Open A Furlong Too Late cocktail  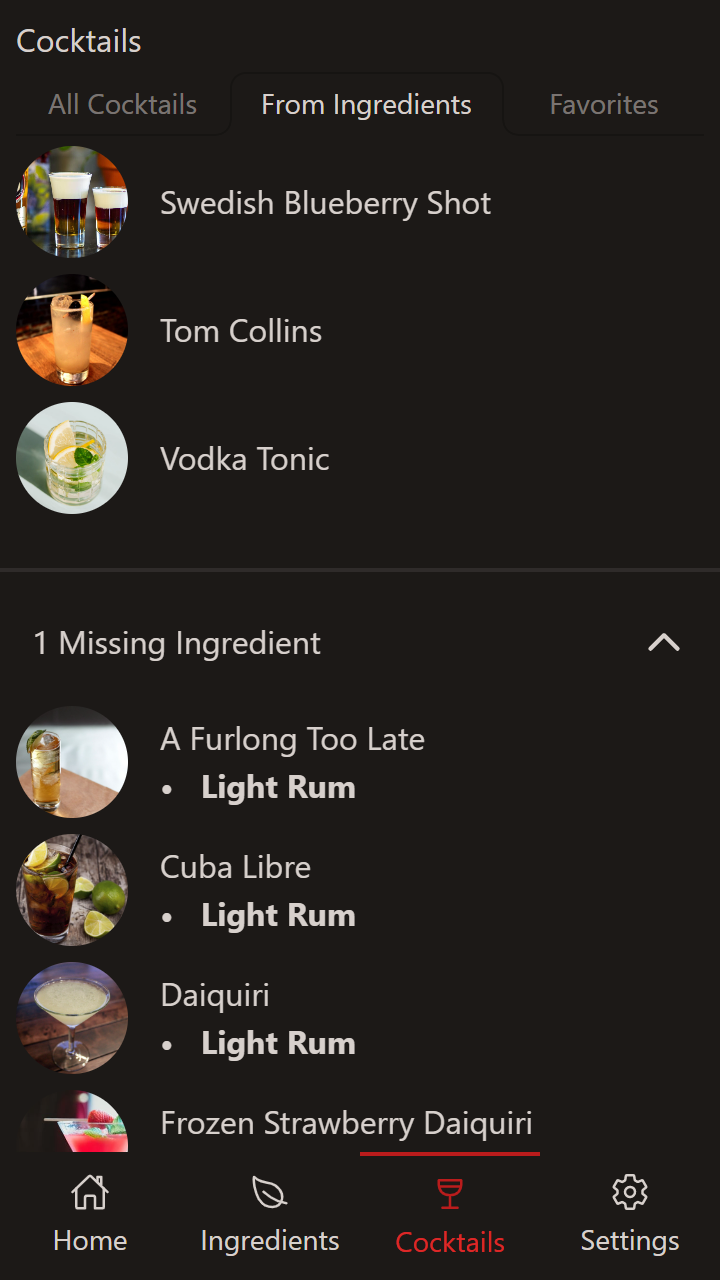[x=292, y=740]
